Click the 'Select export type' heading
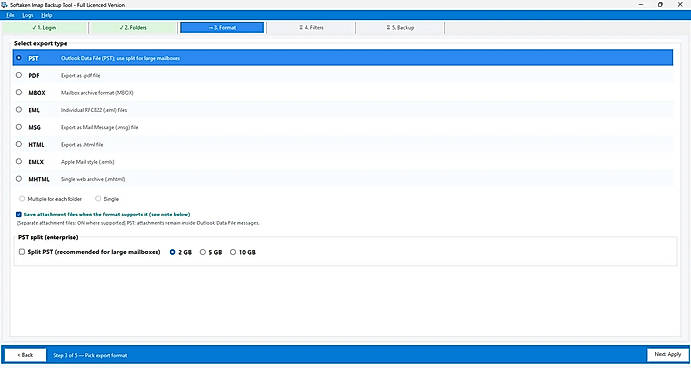Image resolution: width=691 pixels, height=368 pixels. (x=41, y=43)
